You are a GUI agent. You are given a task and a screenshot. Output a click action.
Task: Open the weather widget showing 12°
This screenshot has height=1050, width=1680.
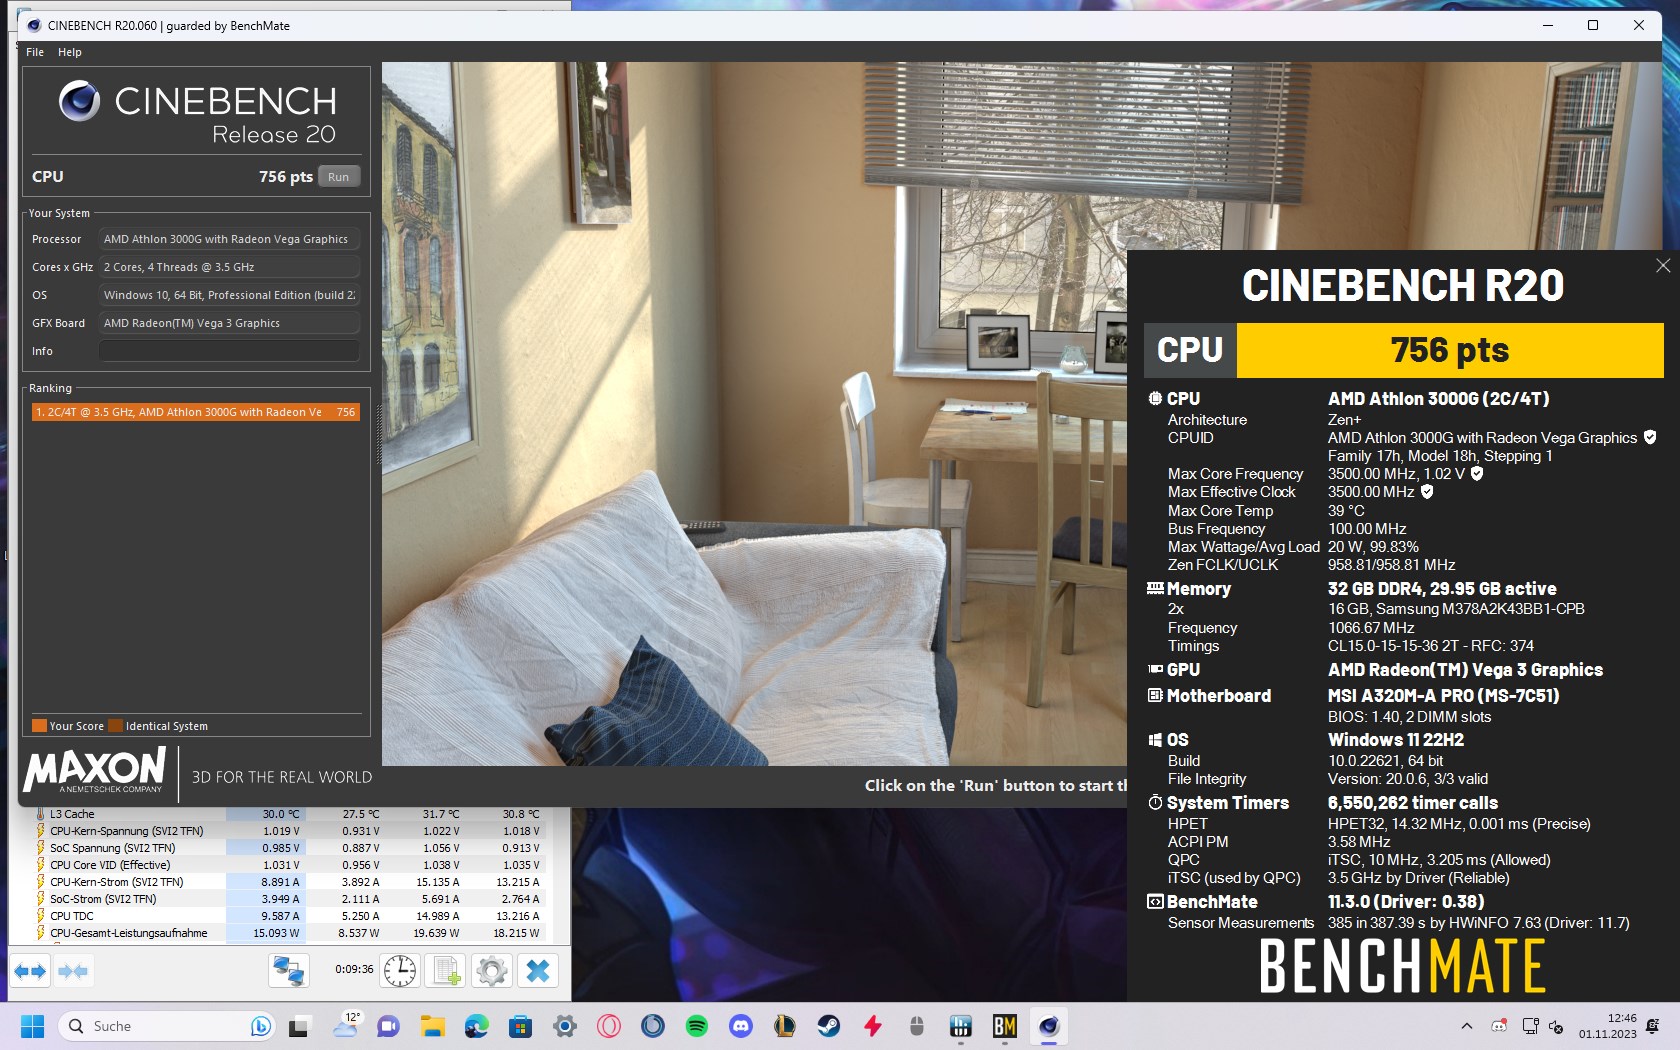[346, 1026]
